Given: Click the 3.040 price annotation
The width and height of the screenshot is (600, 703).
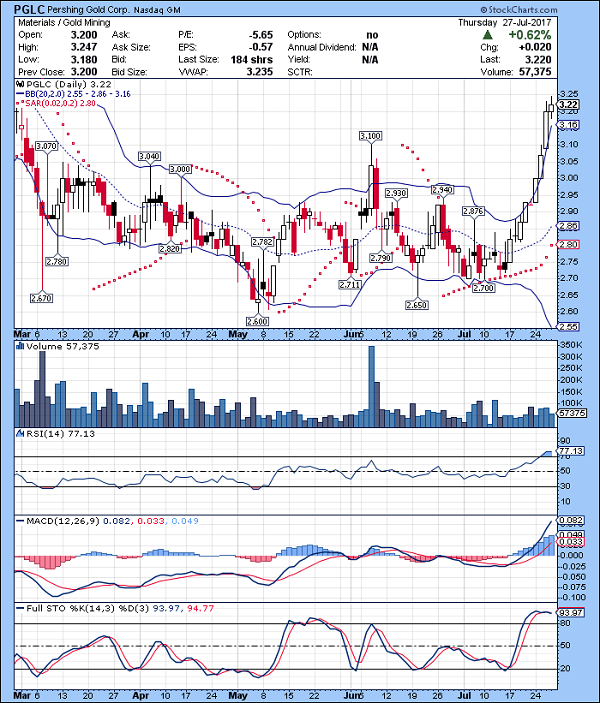Looking at the screenshot, I should (x=149, y=156).
